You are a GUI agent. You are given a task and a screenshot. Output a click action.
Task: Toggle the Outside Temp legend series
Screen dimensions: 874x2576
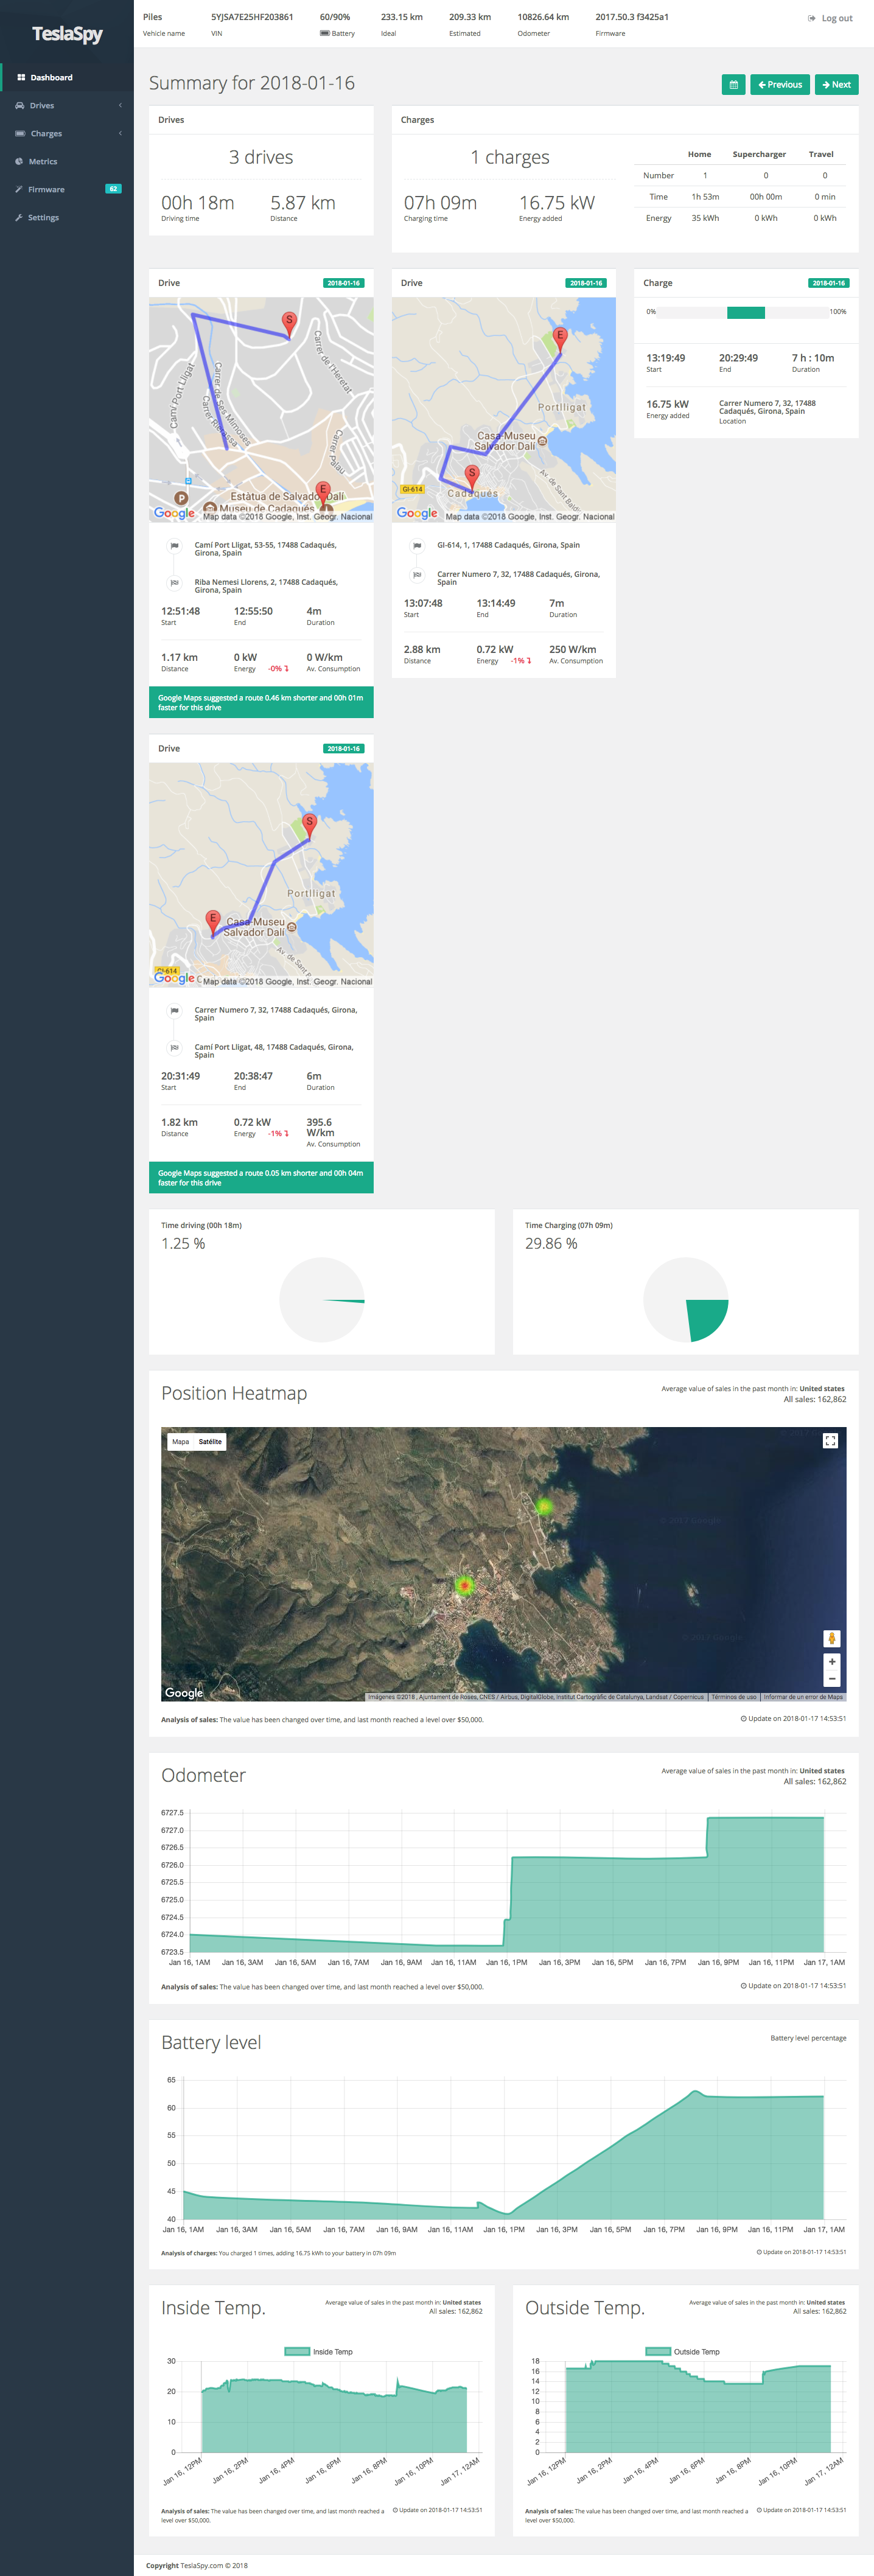(x=682, y=2352)
